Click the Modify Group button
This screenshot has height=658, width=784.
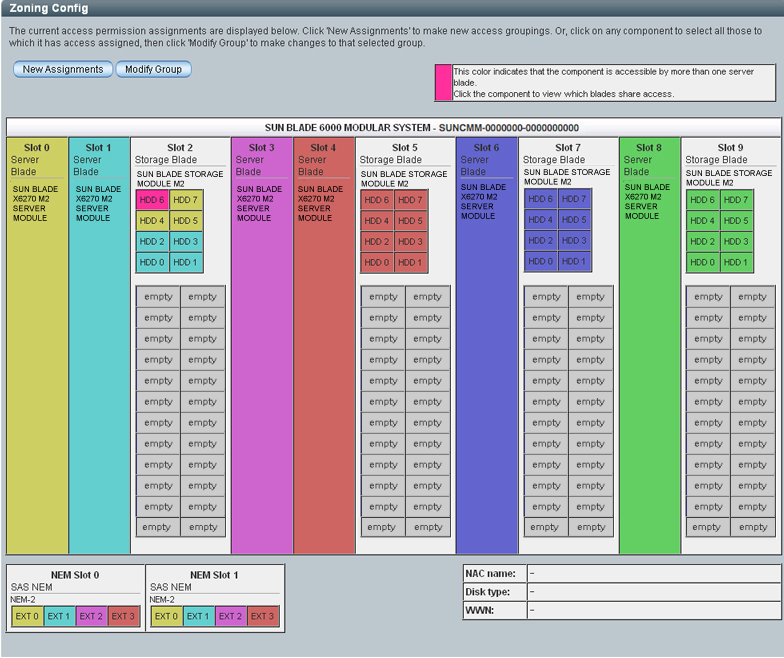click(154, 69)
